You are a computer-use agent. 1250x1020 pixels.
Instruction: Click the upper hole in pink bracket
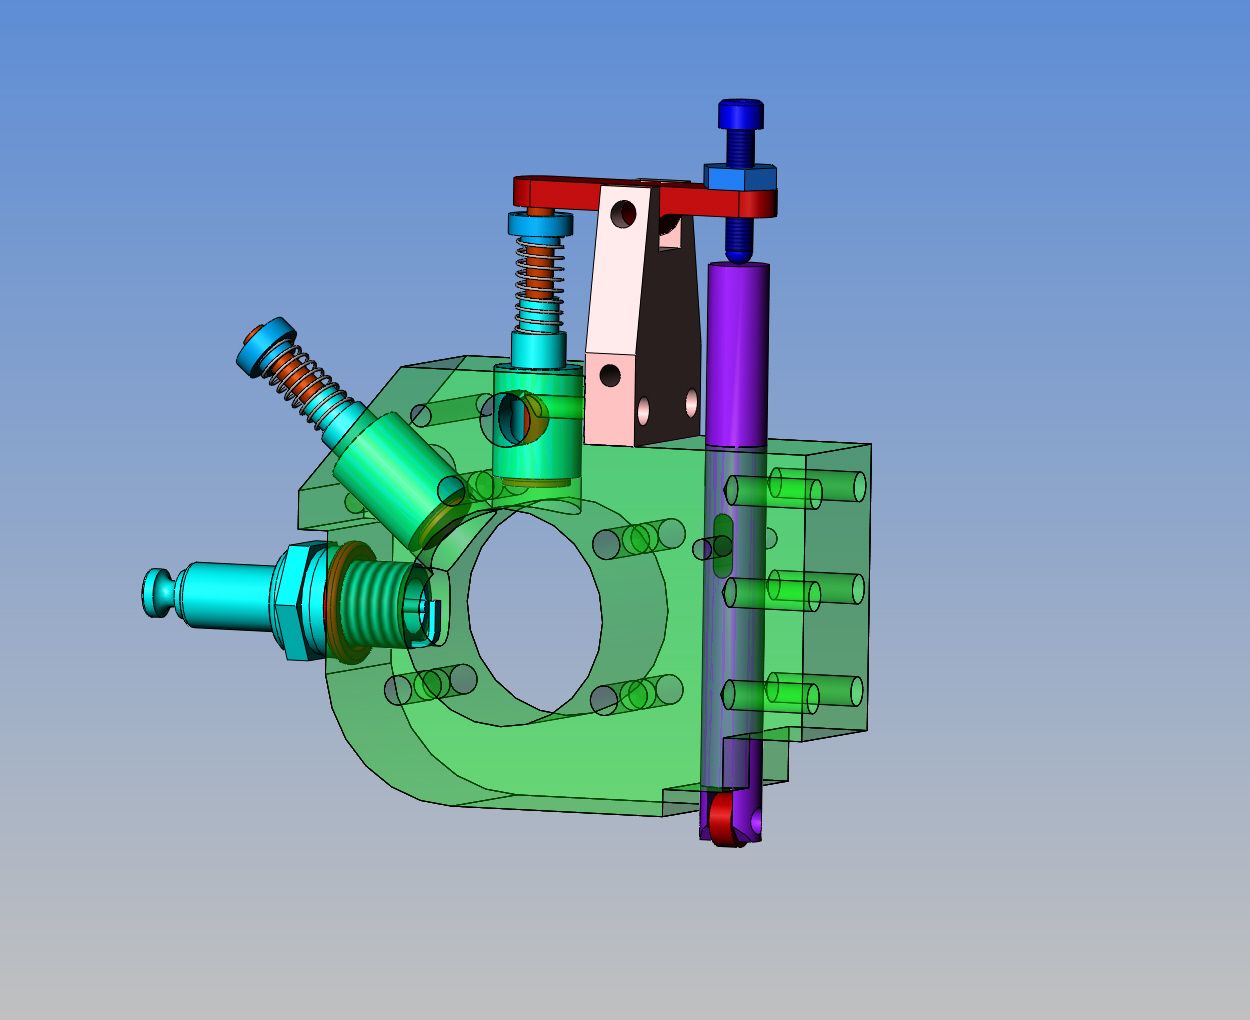pyautogui.click(x=624, y=212)
